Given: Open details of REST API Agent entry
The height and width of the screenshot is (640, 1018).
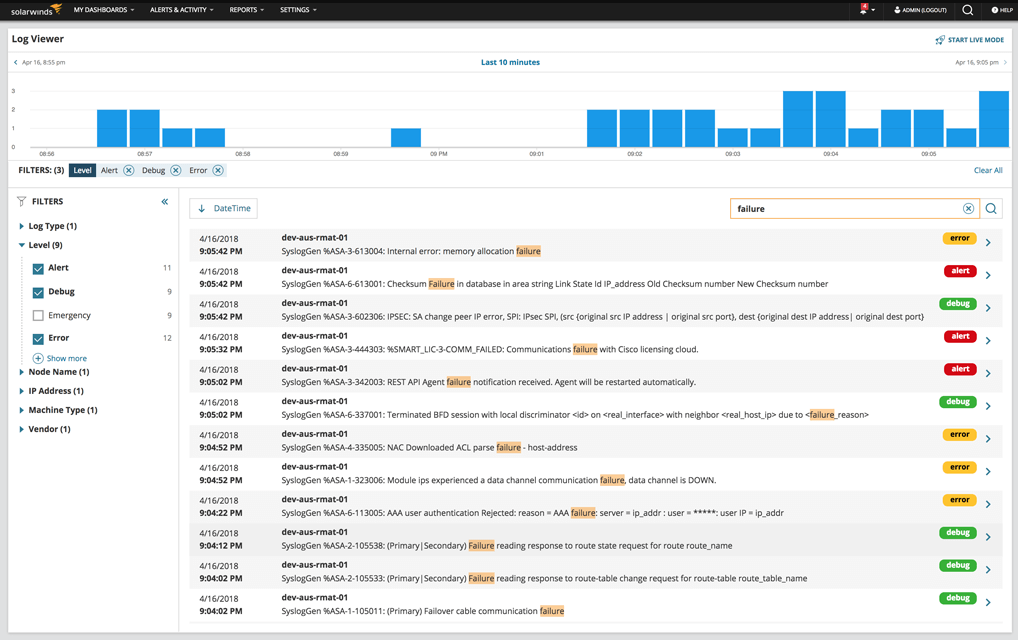Looking at the screenshot, I should pos(988,374).
